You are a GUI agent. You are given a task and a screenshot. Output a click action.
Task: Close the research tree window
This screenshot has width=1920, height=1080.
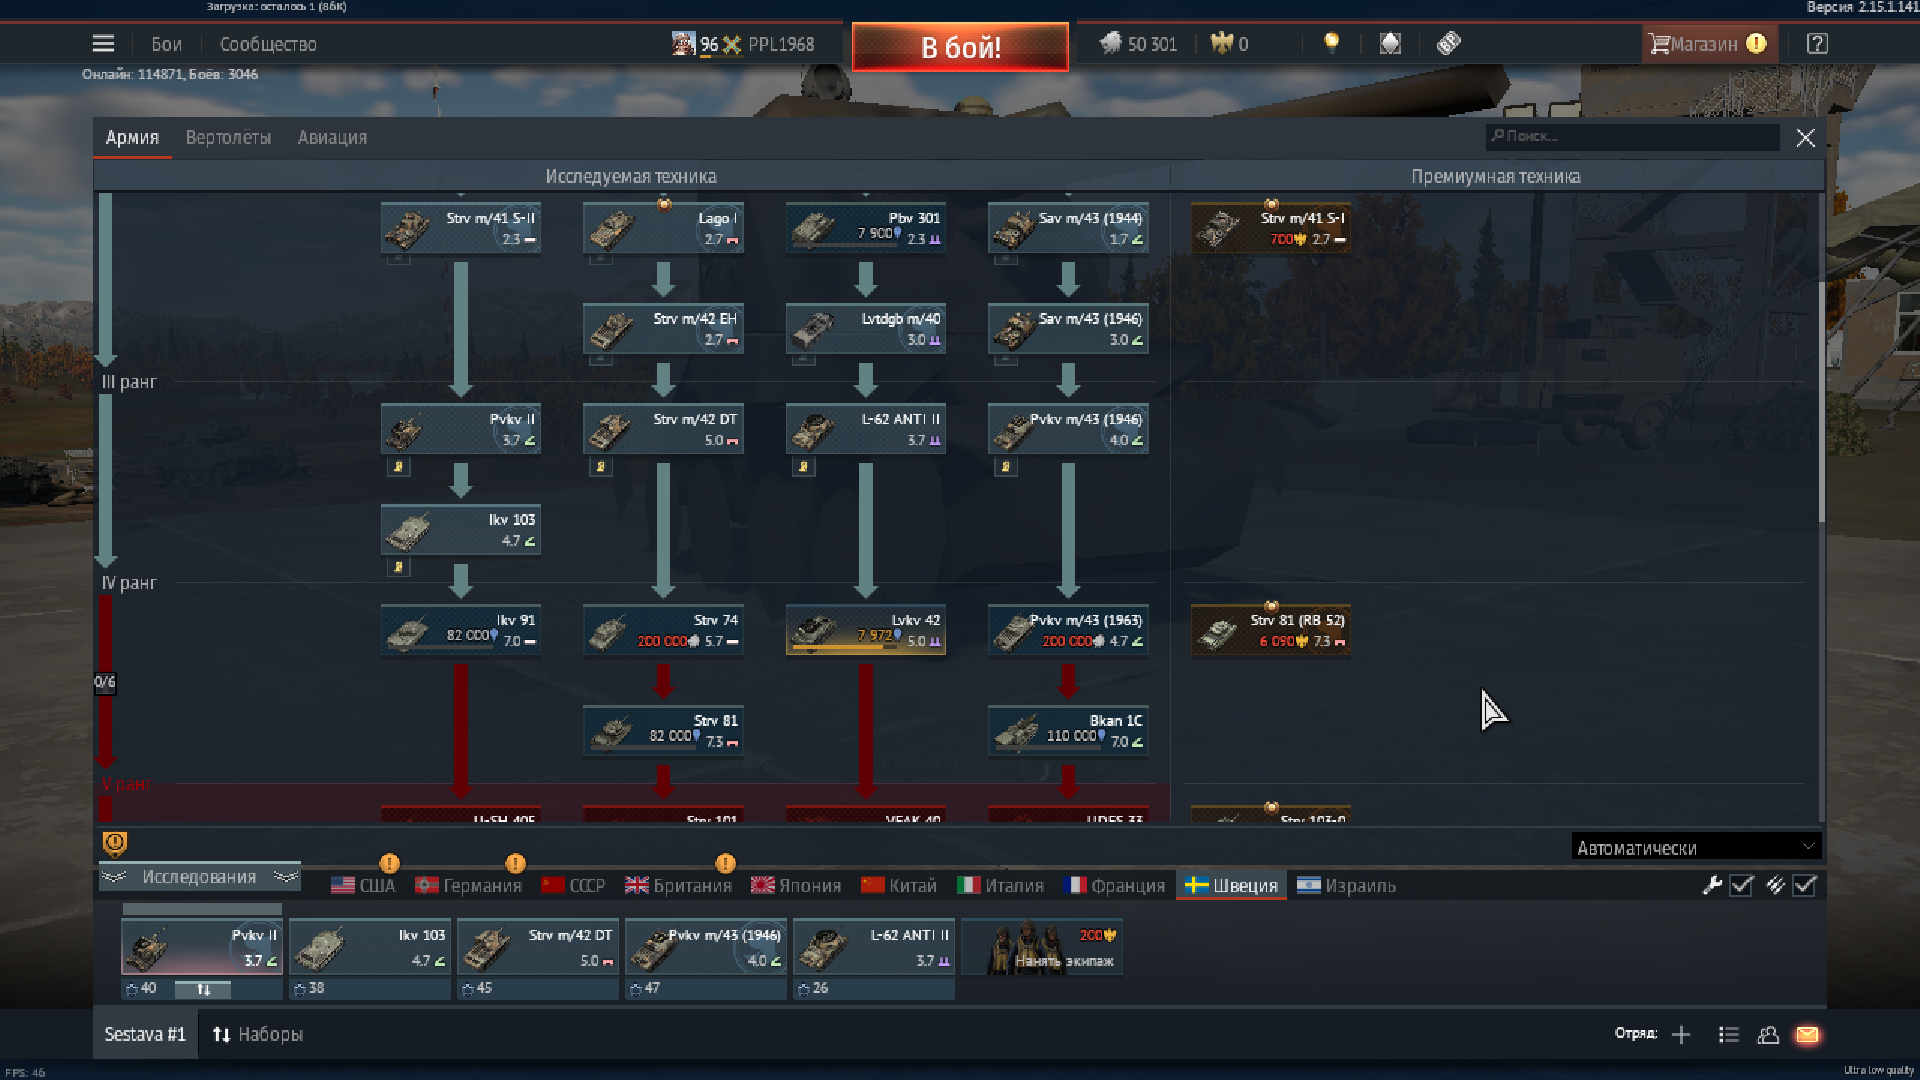pyautogui.click(x=1805, y=138)
